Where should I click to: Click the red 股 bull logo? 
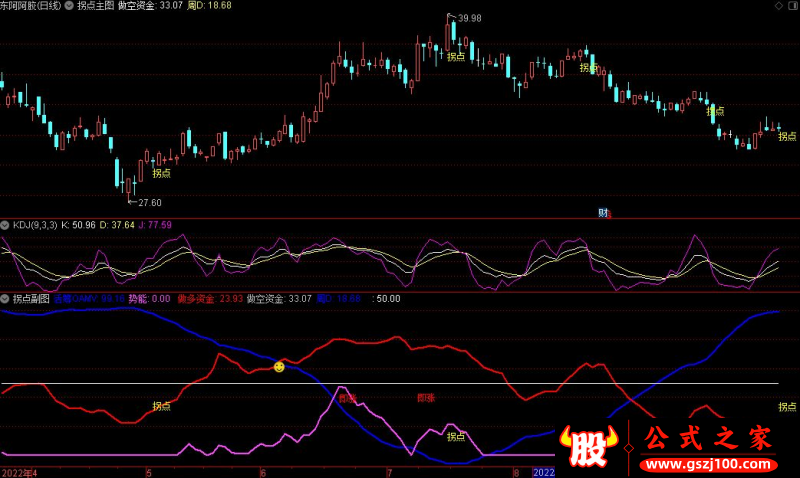click(x=583, y=446)
